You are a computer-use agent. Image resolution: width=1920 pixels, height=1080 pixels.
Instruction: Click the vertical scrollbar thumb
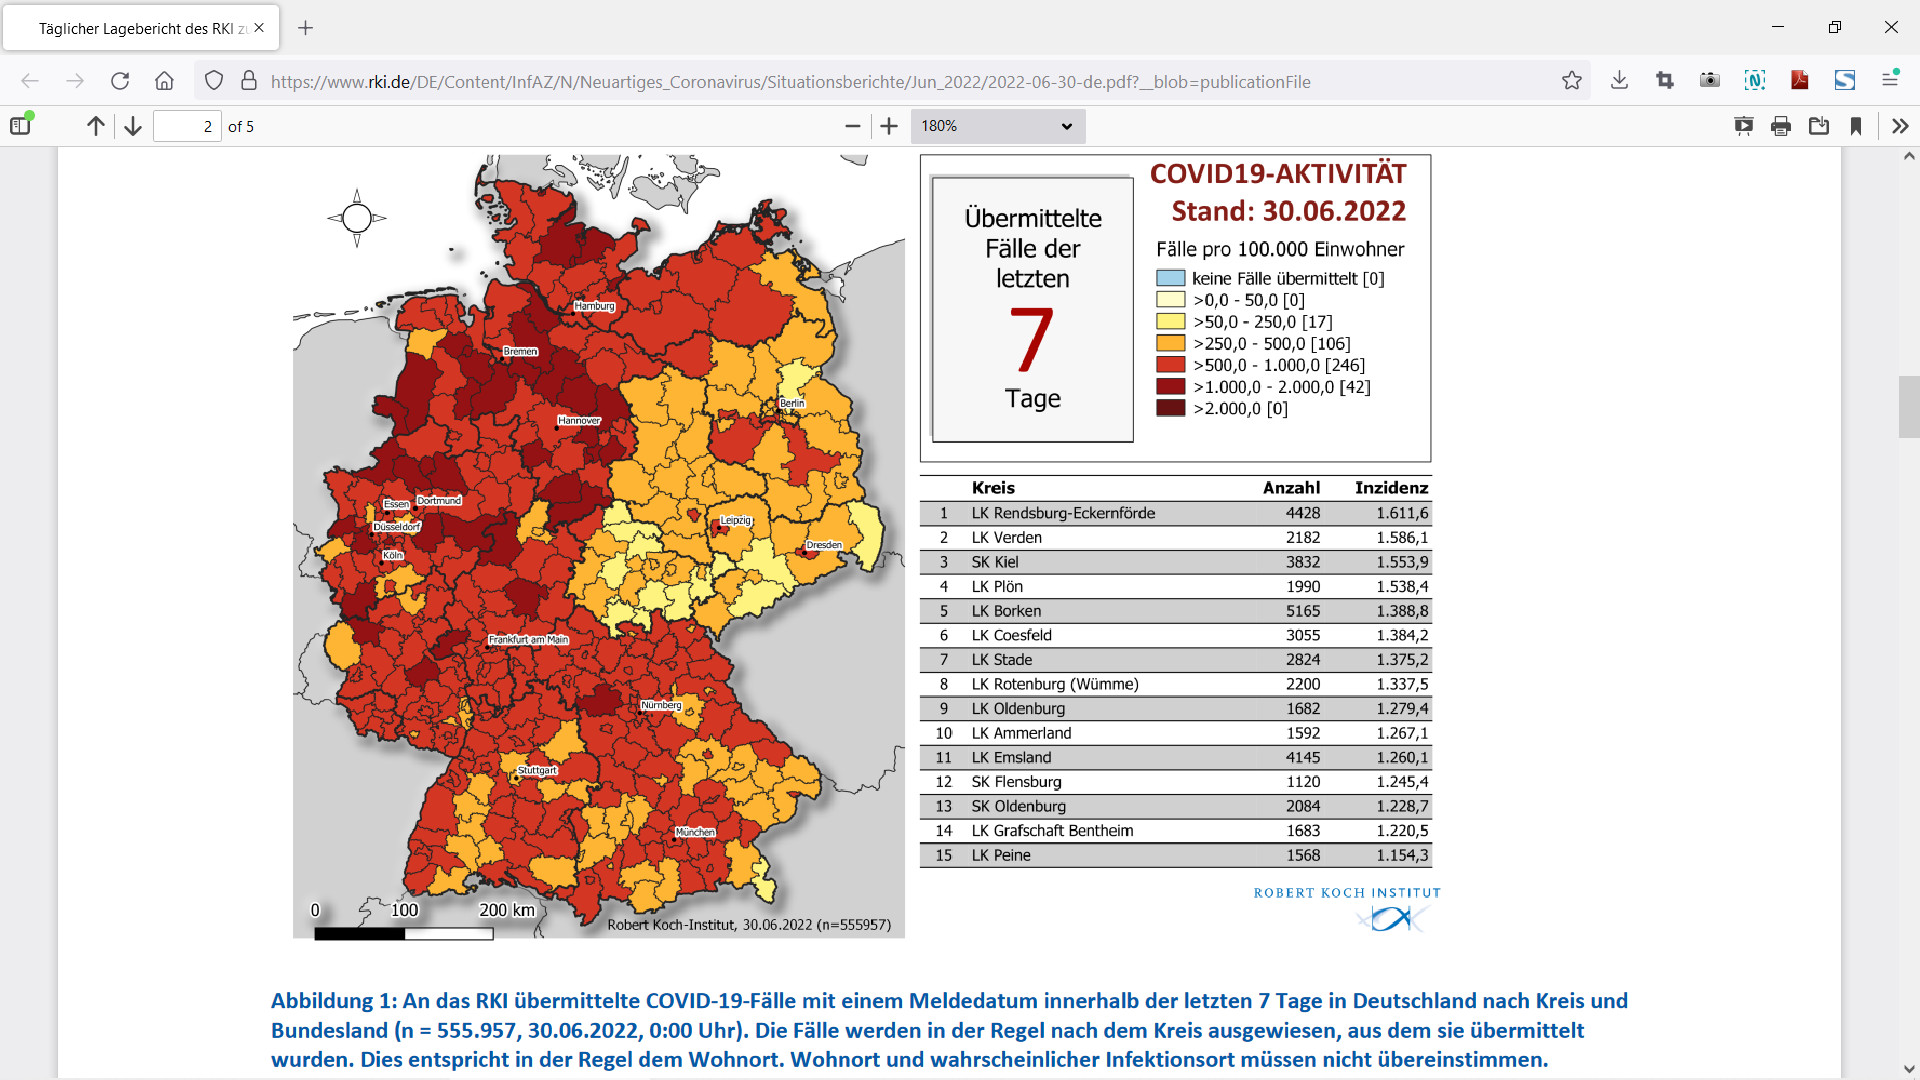pyautogui.click(x=1909, y=406)
